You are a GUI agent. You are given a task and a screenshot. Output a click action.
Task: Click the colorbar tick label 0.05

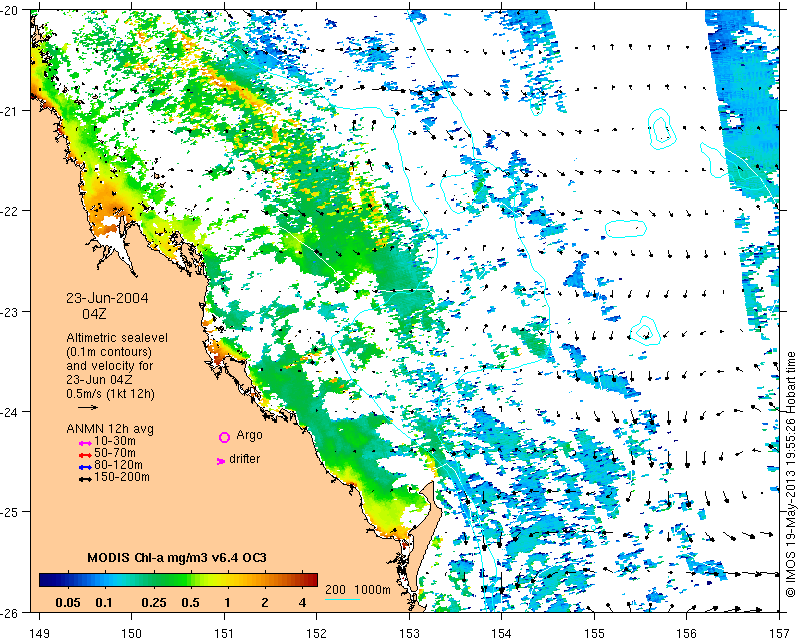(x=68, y=603)
